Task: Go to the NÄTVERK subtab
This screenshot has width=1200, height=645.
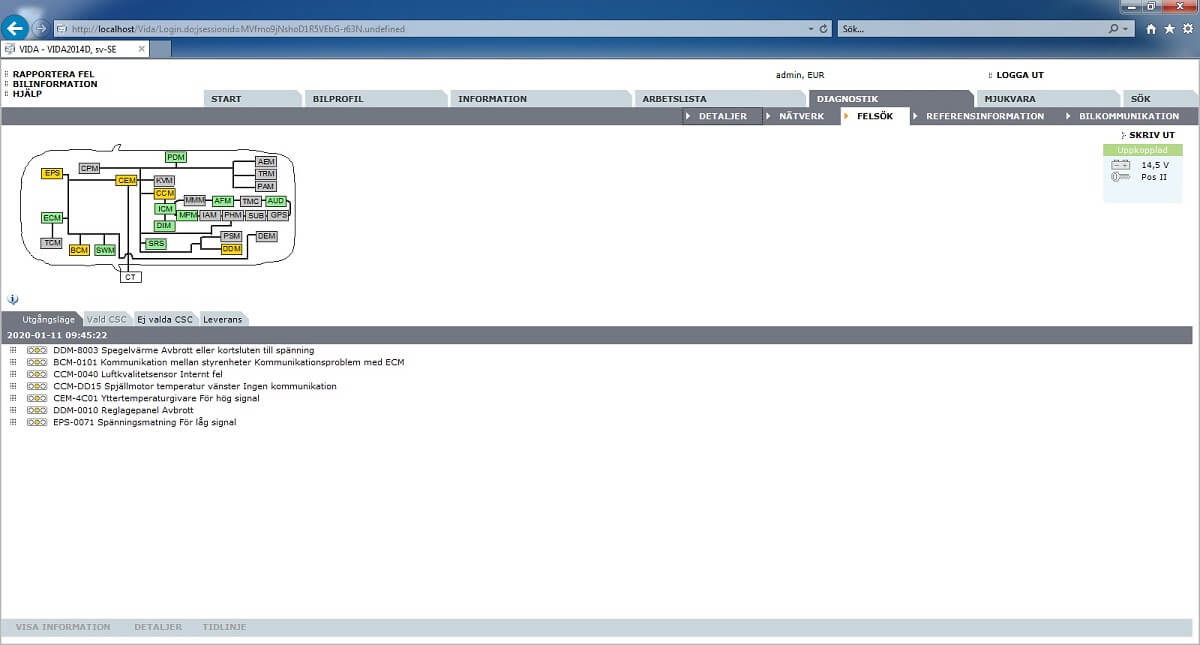Action: point(801,116)
